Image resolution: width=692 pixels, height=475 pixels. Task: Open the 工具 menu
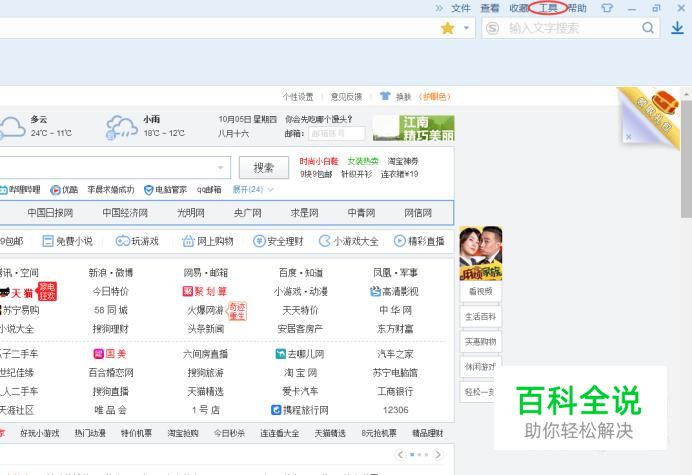pos(548,8)
